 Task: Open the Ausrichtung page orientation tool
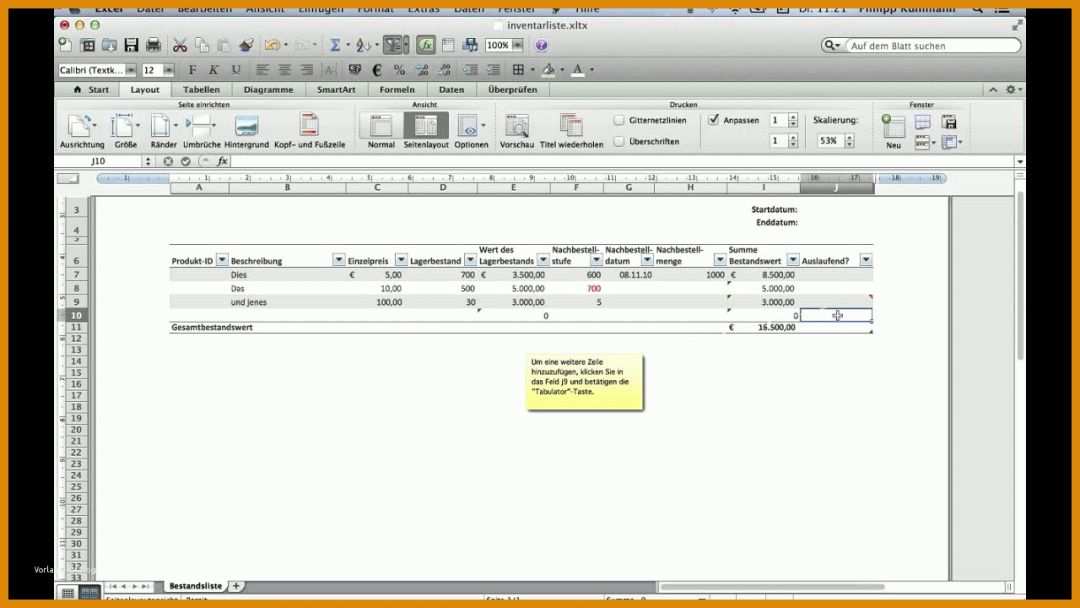click(x=82, y=125)
